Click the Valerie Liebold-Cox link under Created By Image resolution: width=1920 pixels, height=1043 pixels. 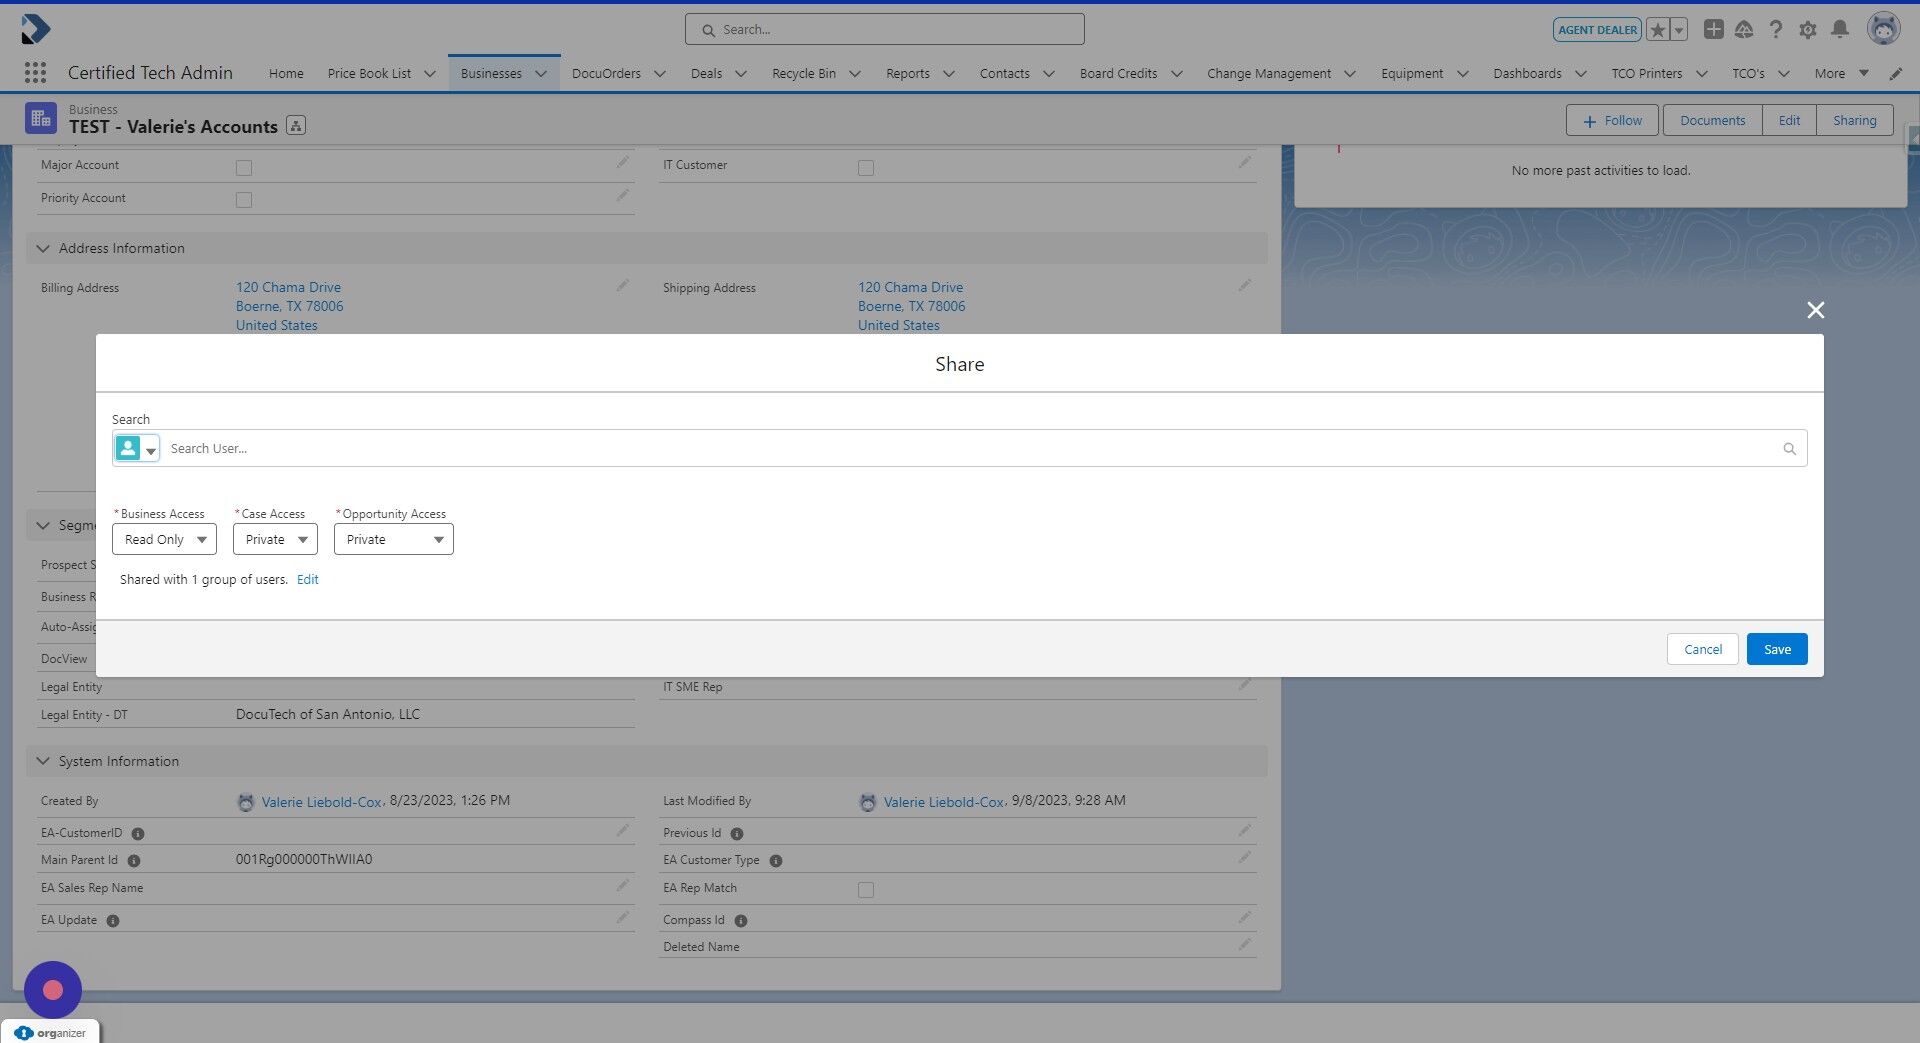pyautogui.click(x=321, y=801)
